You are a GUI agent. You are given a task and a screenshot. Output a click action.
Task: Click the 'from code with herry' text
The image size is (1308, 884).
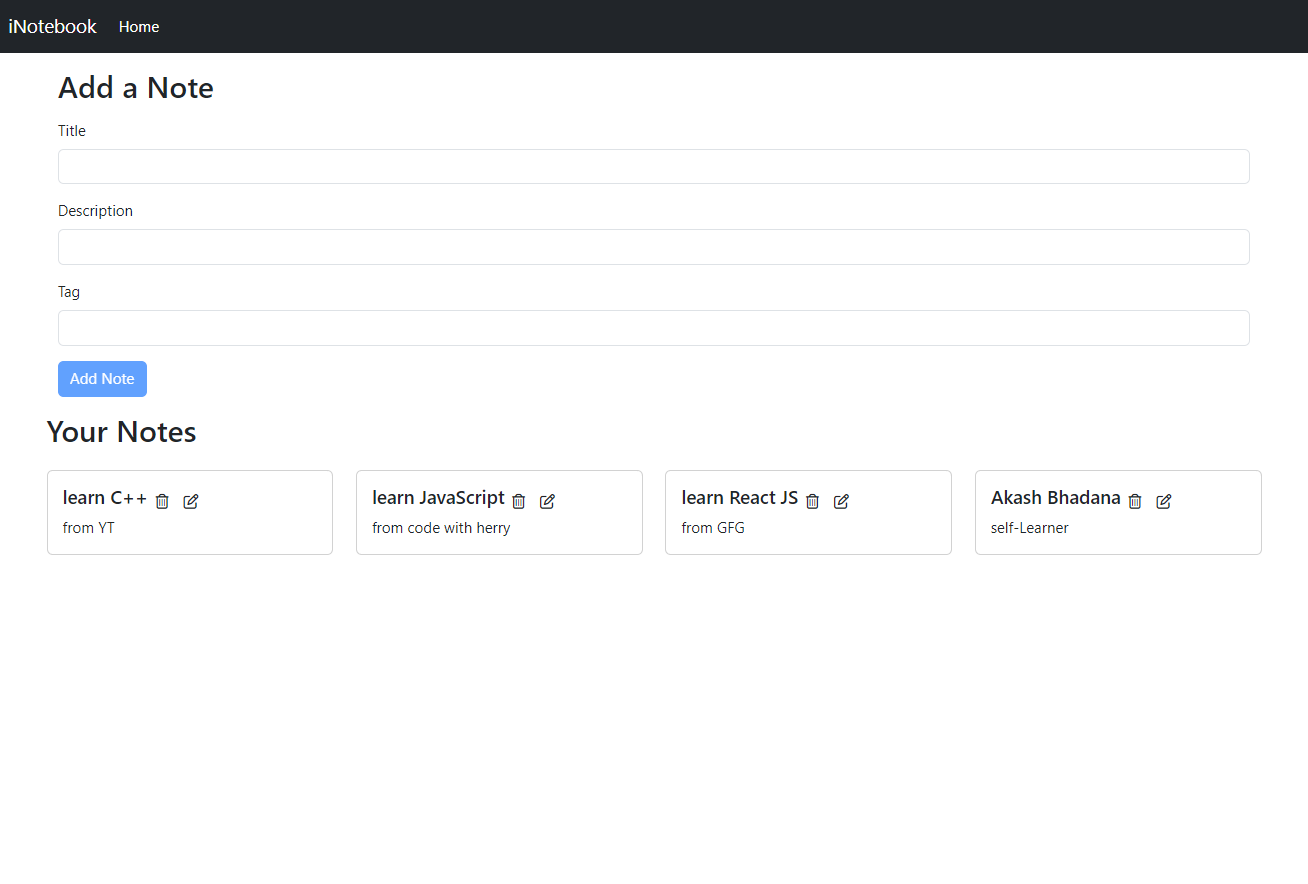click(441, 528)
